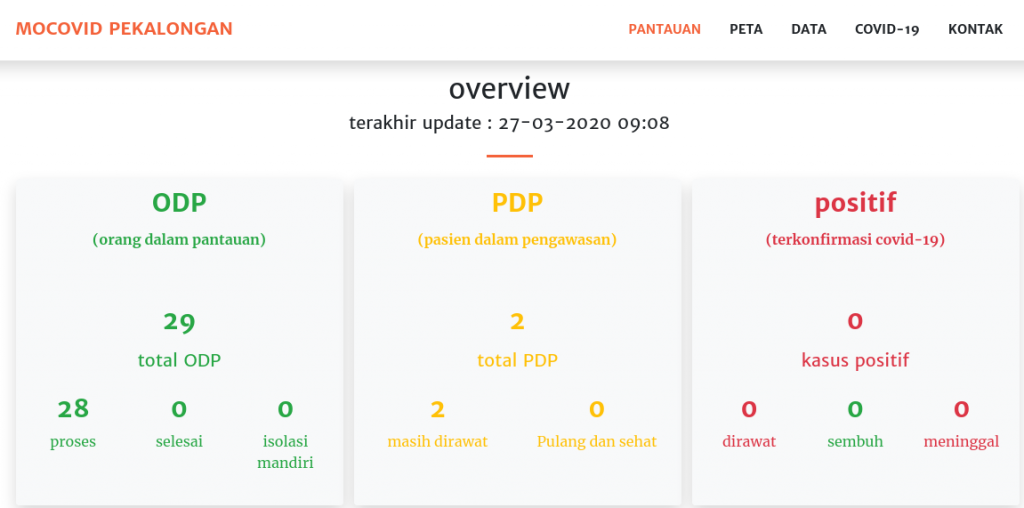Open the KONTAK page link

975,29
